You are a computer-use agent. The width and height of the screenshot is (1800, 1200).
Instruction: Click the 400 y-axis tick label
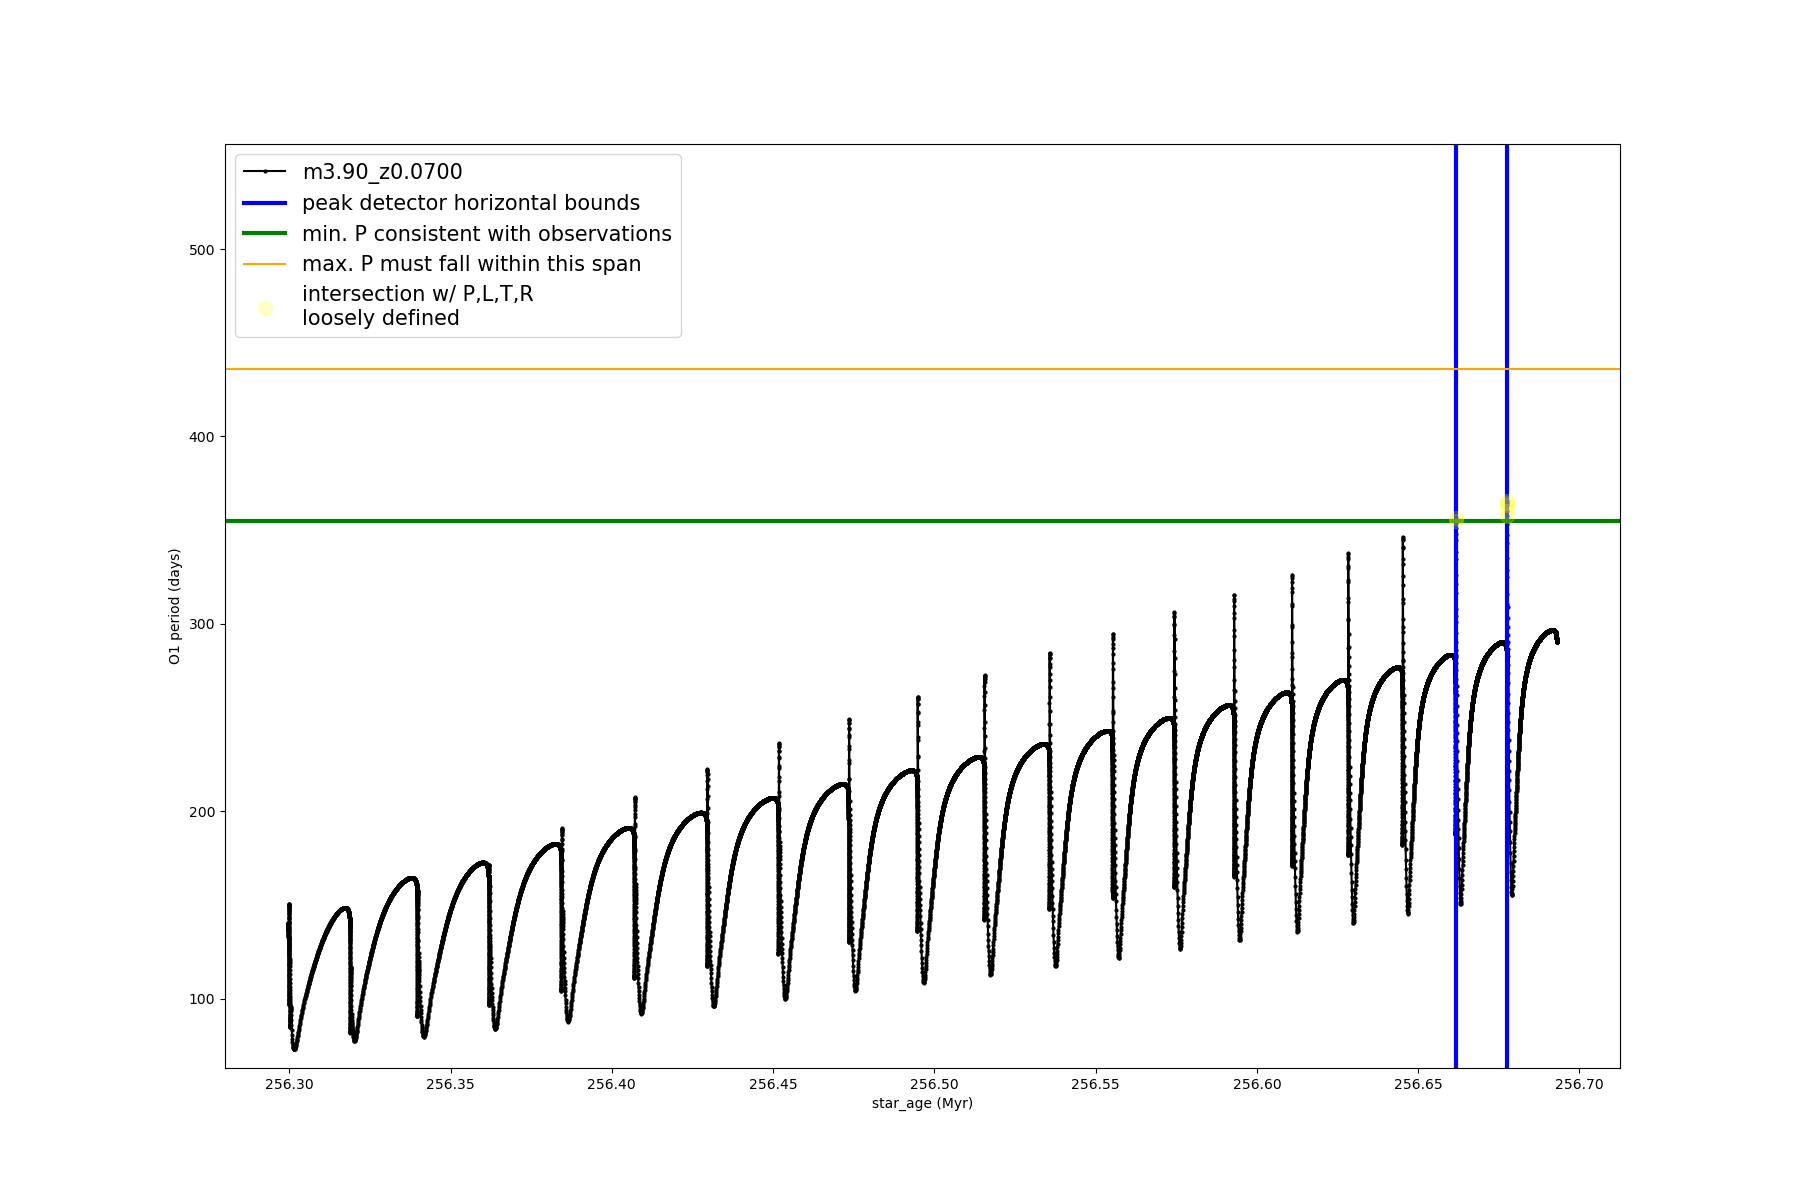click(202, 437)
